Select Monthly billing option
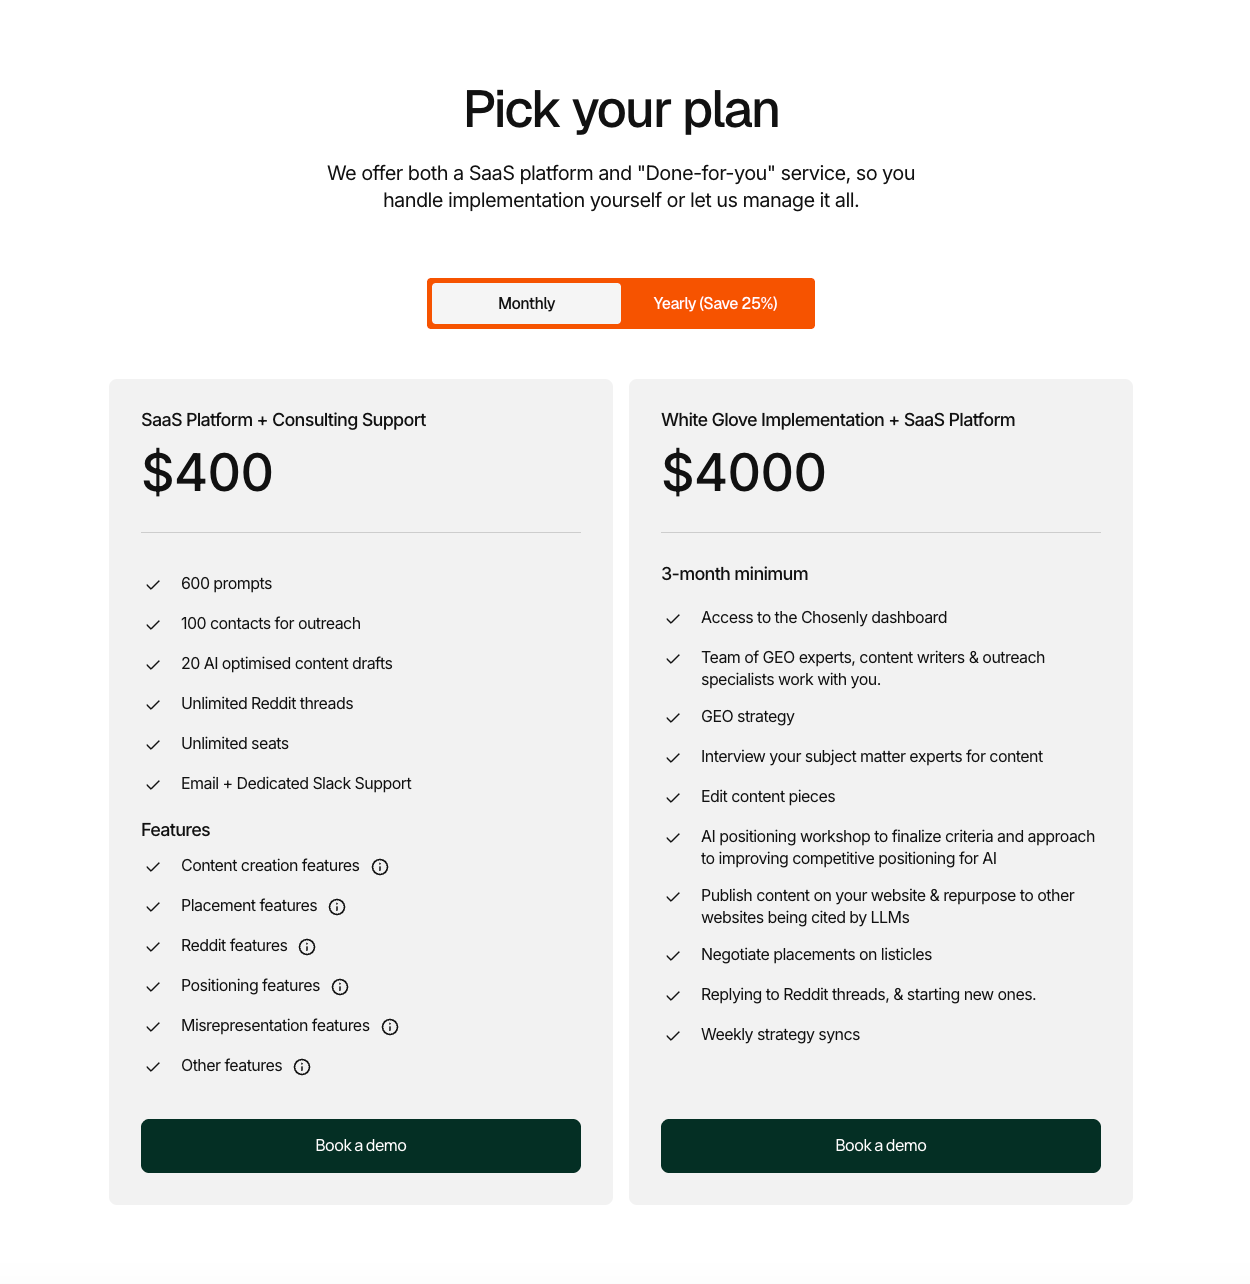1250x1284 pixels. (x=526, y=303)
